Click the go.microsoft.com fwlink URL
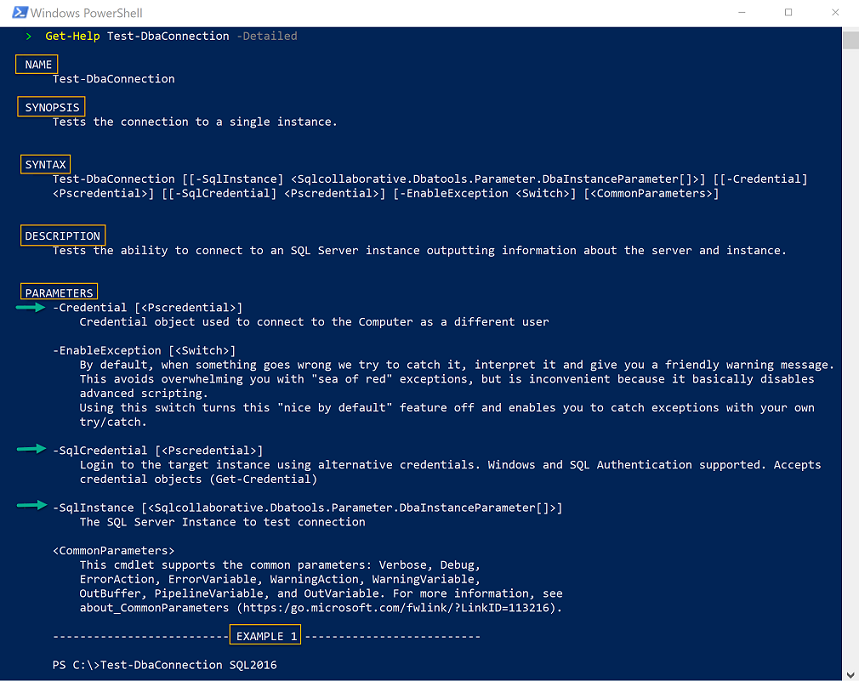This screenshot has height=681, width=859. tap(396, 608)
